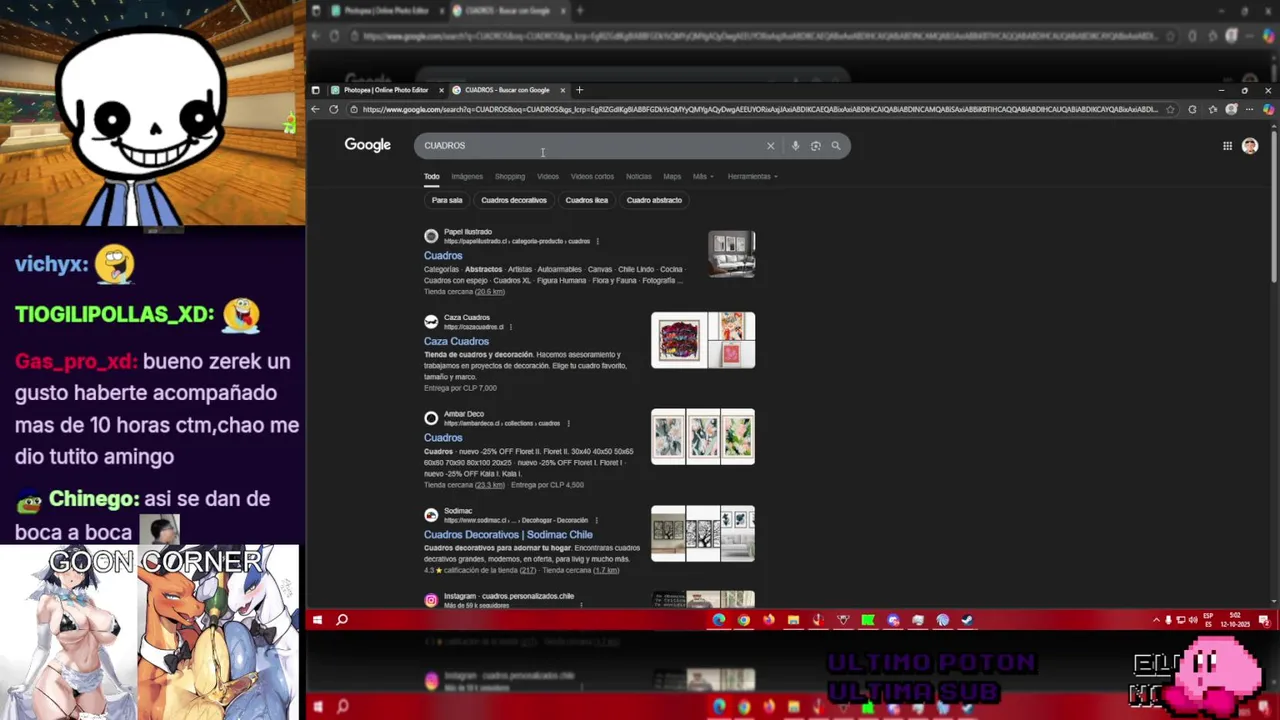Screen dimensions: 1280x720
Task: Open Google Lens image search icon
Action: [816, 146]
